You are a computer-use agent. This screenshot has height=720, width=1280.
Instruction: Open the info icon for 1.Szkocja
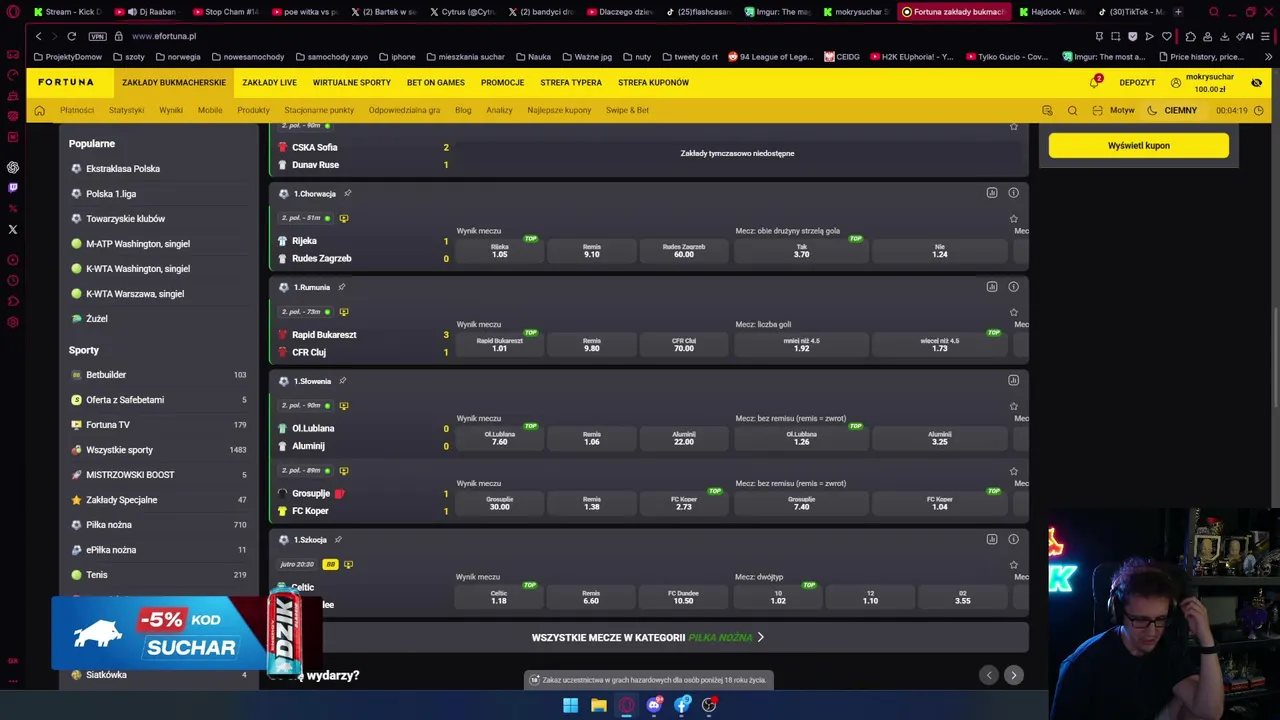click(x=1013, y=539)
